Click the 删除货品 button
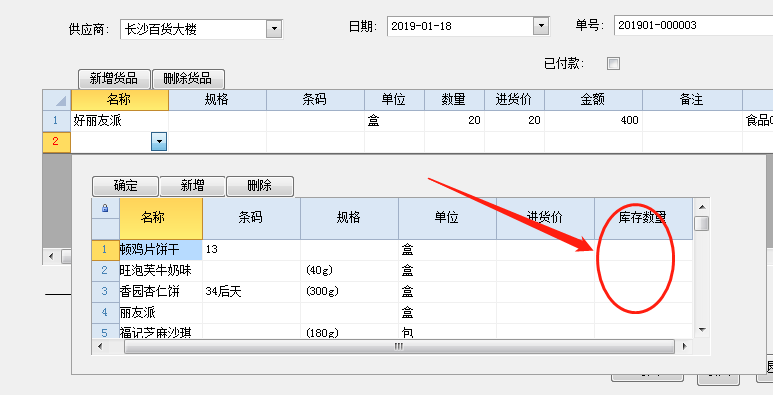The height and width of the screenshot is (395, 773). point(188,79)
